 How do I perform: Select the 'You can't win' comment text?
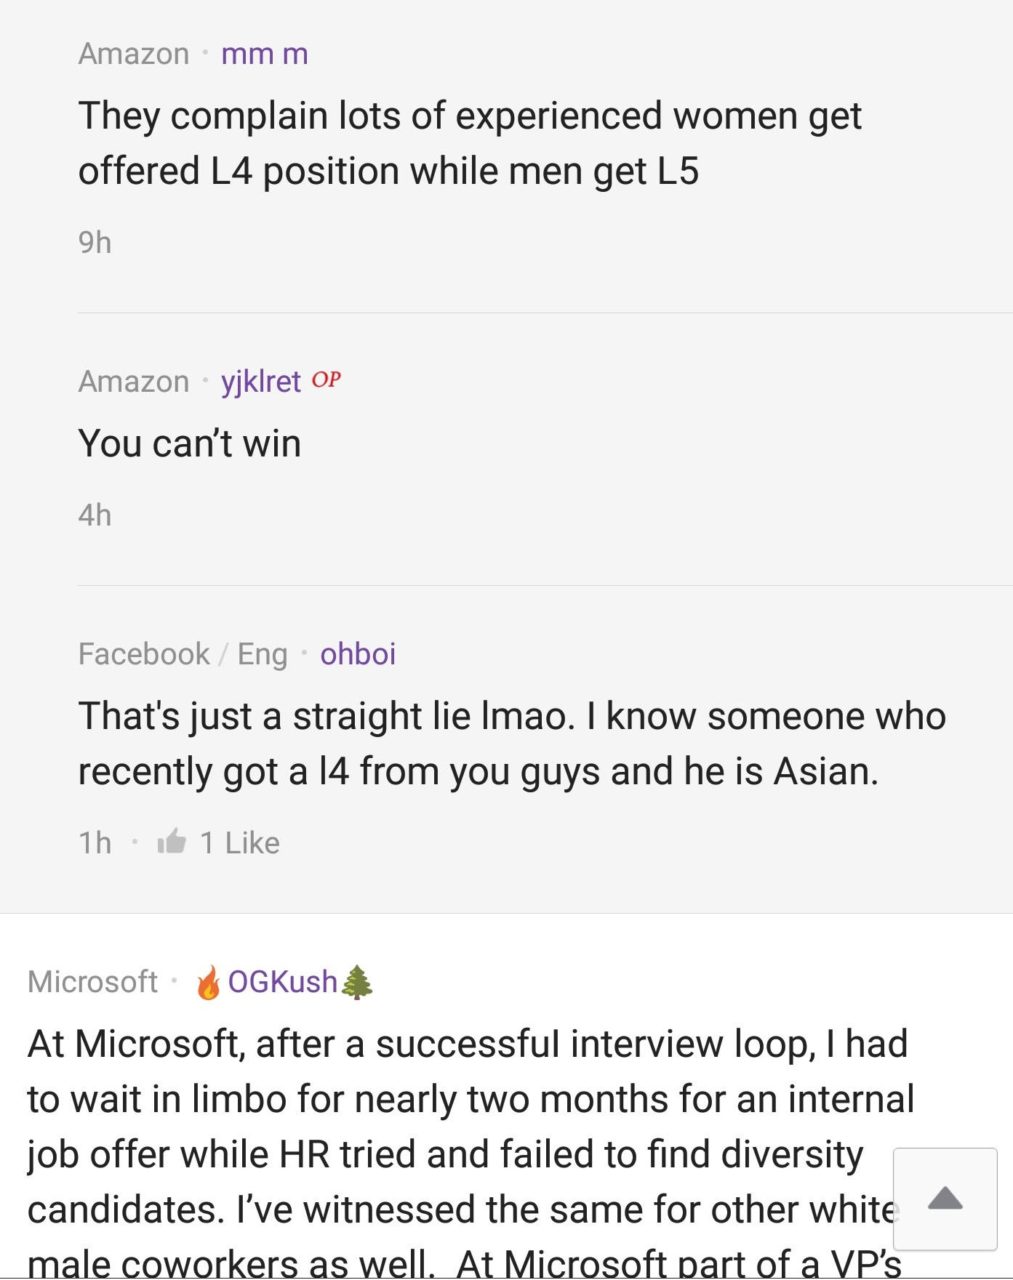(190, 443)
